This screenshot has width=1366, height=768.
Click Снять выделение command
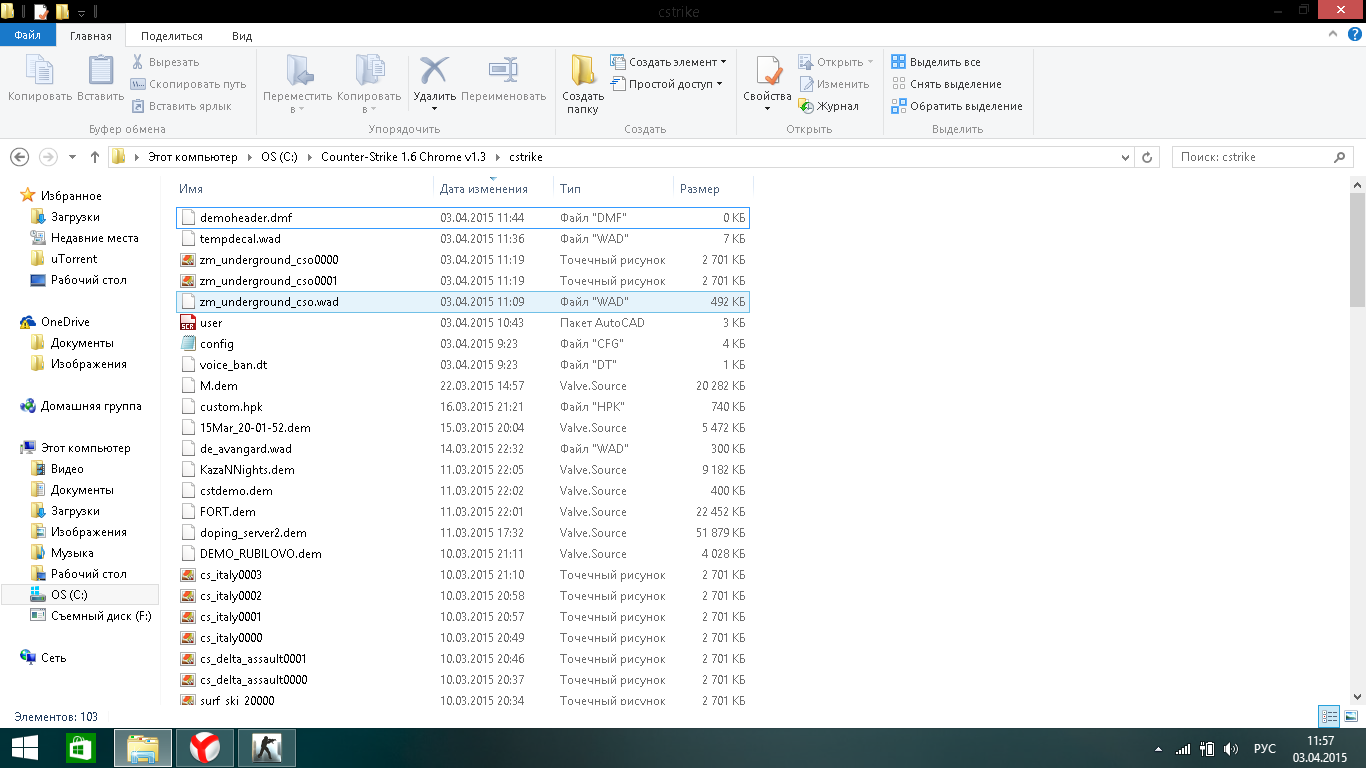point(946,84)
